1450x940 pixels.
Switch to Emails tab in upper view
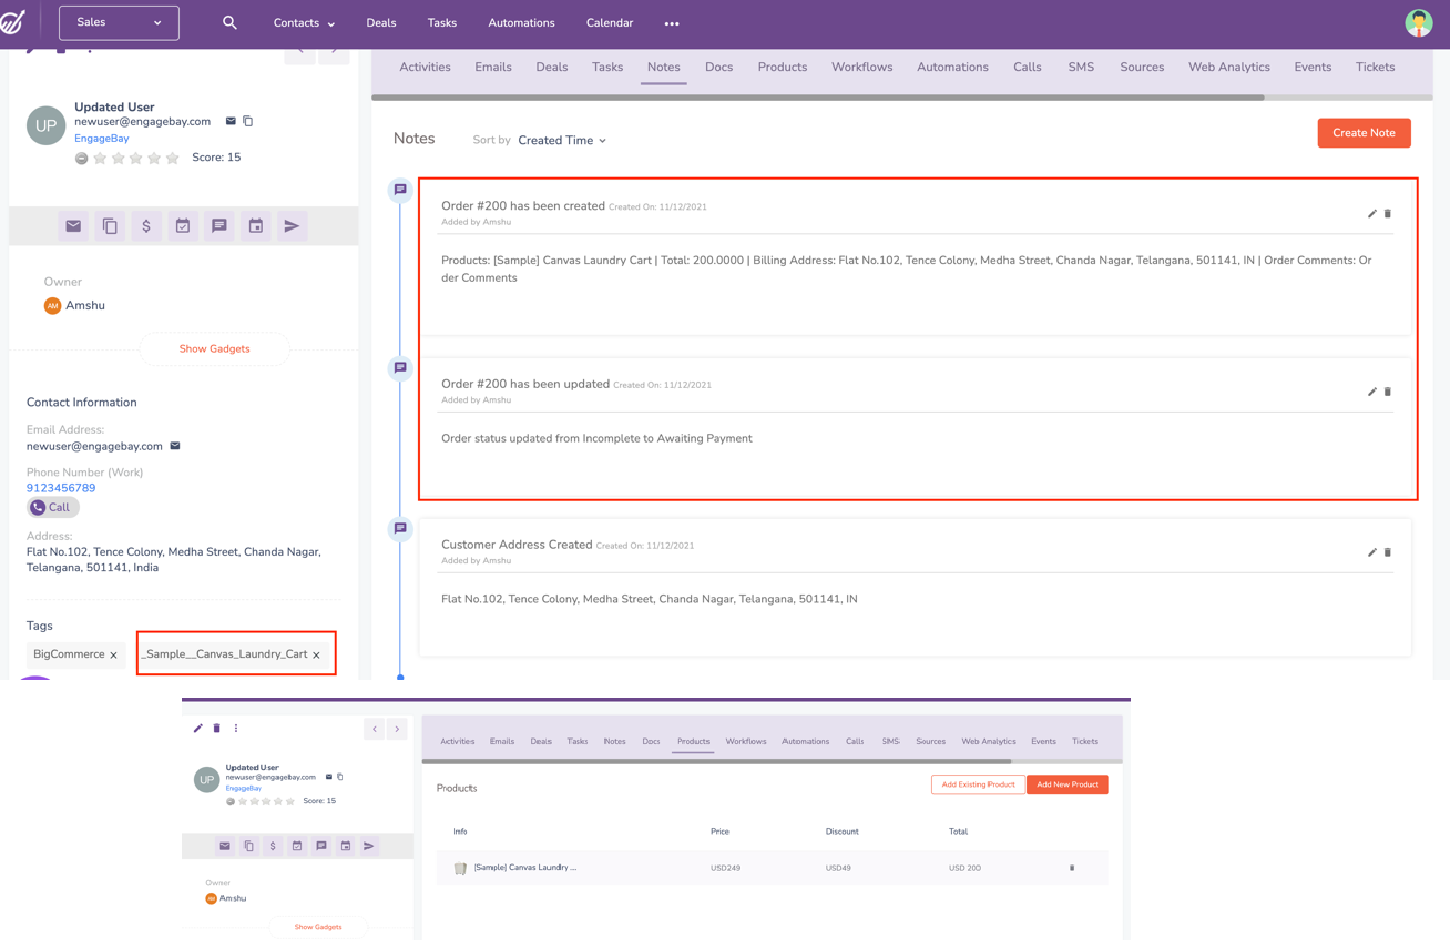point(493,67)
